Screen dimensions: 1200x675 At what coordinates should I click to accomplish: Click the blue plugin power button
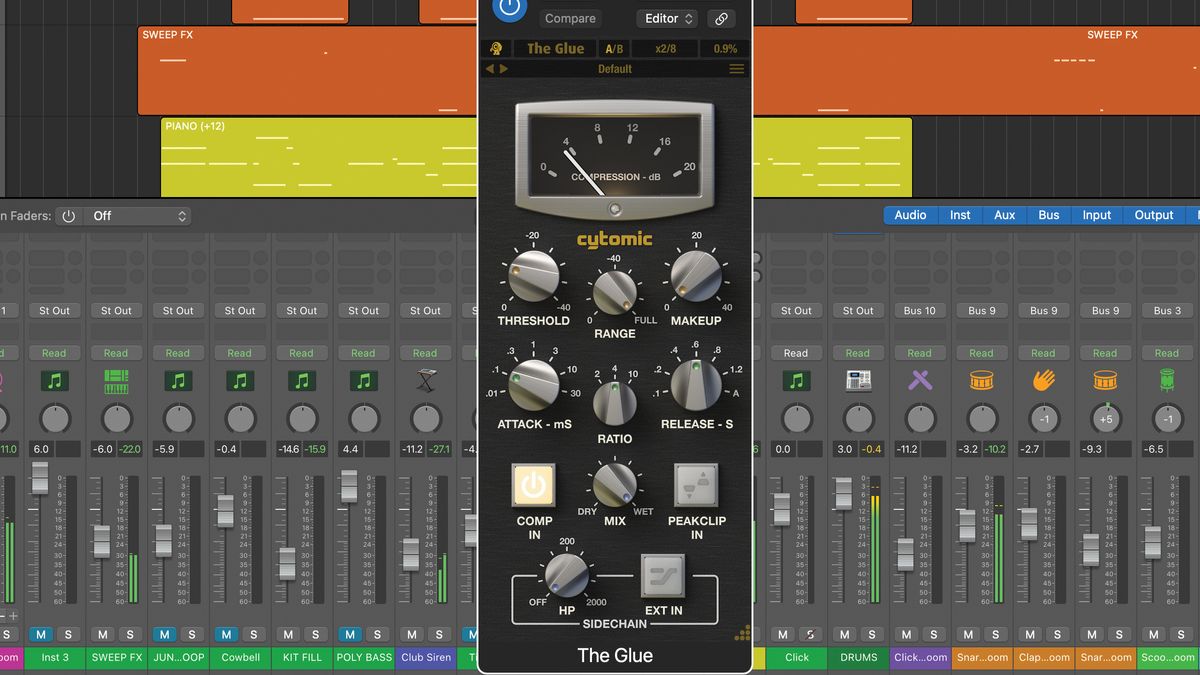(510, 8)
